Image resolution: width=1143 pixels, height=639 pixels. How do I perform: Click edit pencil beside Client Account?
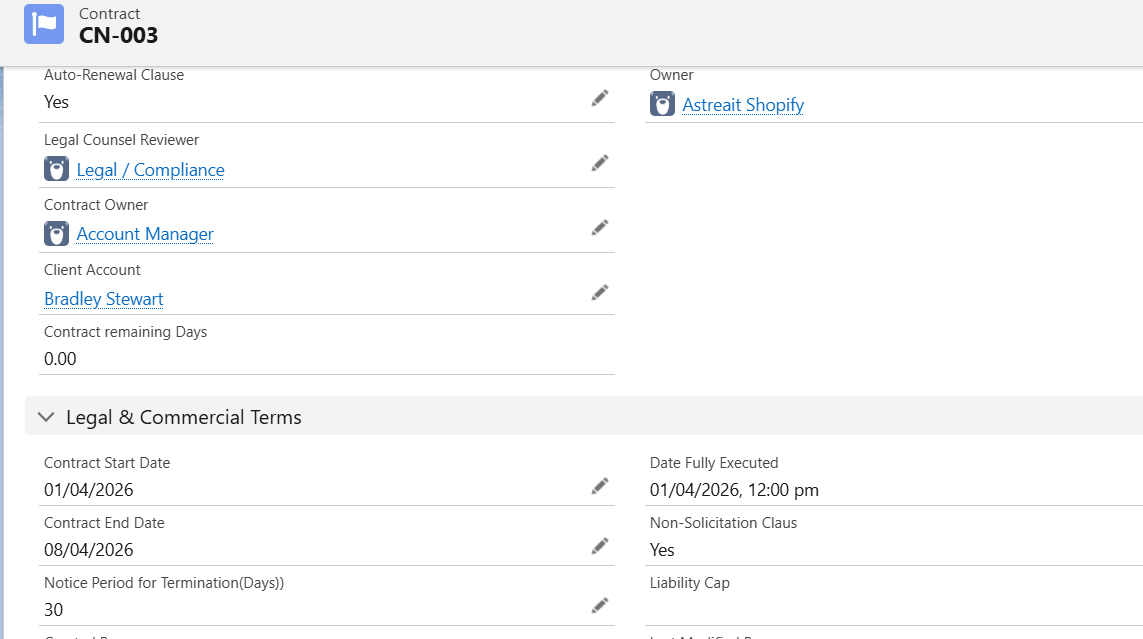[599, 293]
